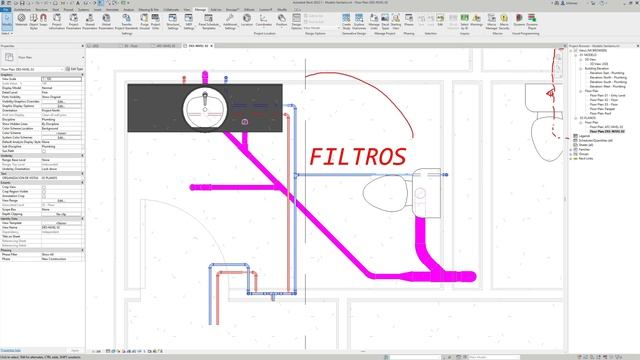Image resolution: width=640 pixels, height=360 pixels.
Task: Click the Sub-Discipline Plumbing value
Action: (x=61, y=147)
